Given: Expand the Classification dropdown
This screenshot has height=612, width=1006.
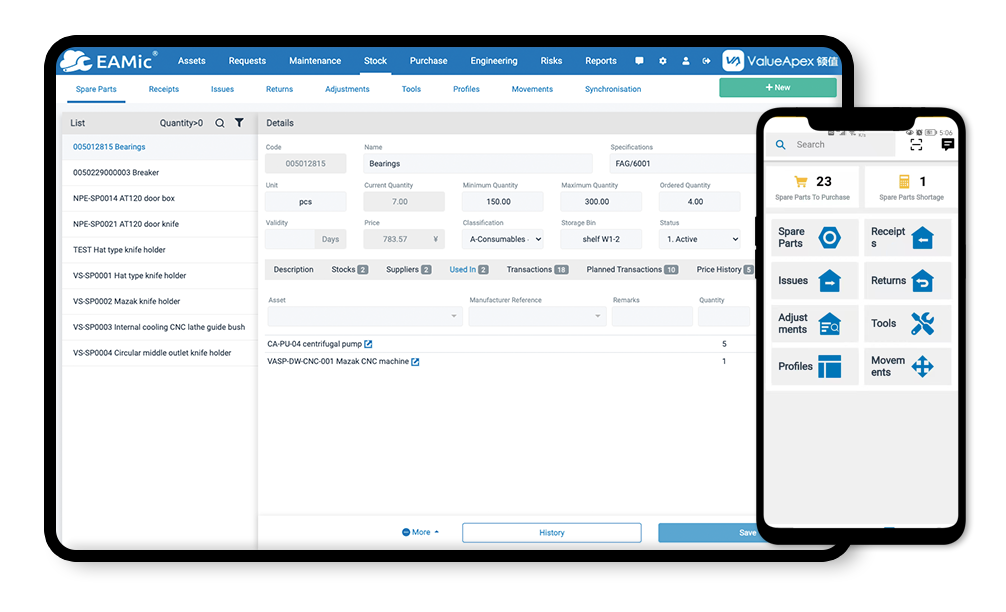Looking at the screenshot, I should click(x=503, y=239).
